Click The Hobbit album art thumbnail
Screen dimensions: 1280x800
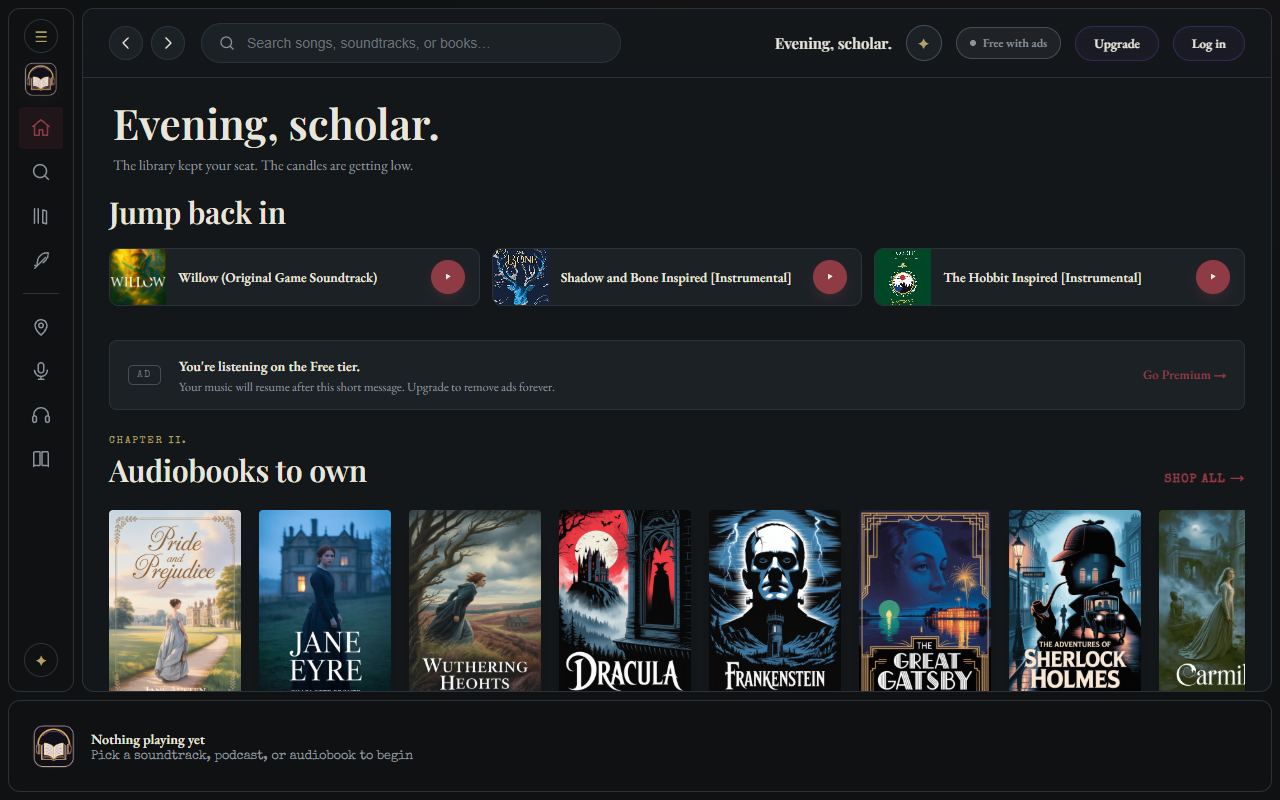903,277
